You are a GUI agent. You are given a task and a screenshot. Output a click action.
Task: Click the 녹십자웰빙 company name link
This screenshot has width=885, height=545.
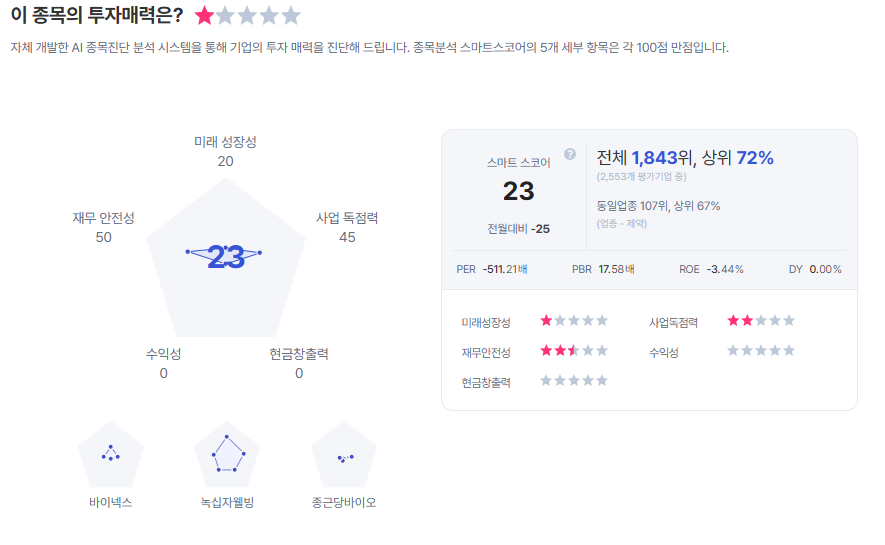tap(227, 502)
